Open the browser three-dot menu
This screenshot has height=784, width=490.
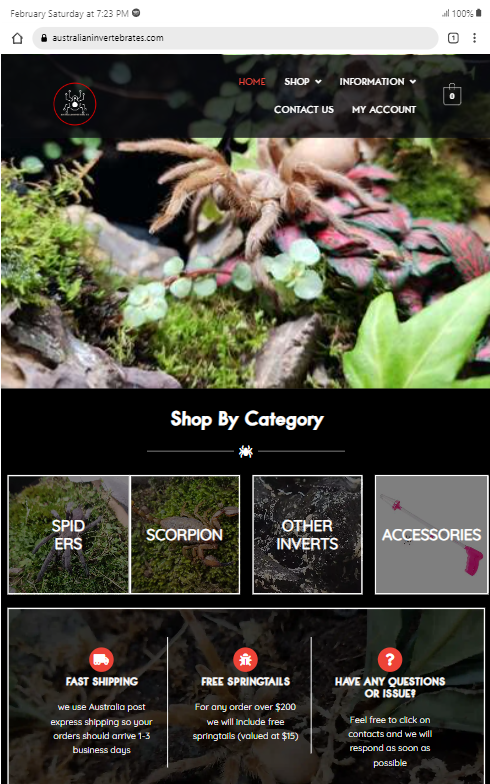(x=474, y=38)
